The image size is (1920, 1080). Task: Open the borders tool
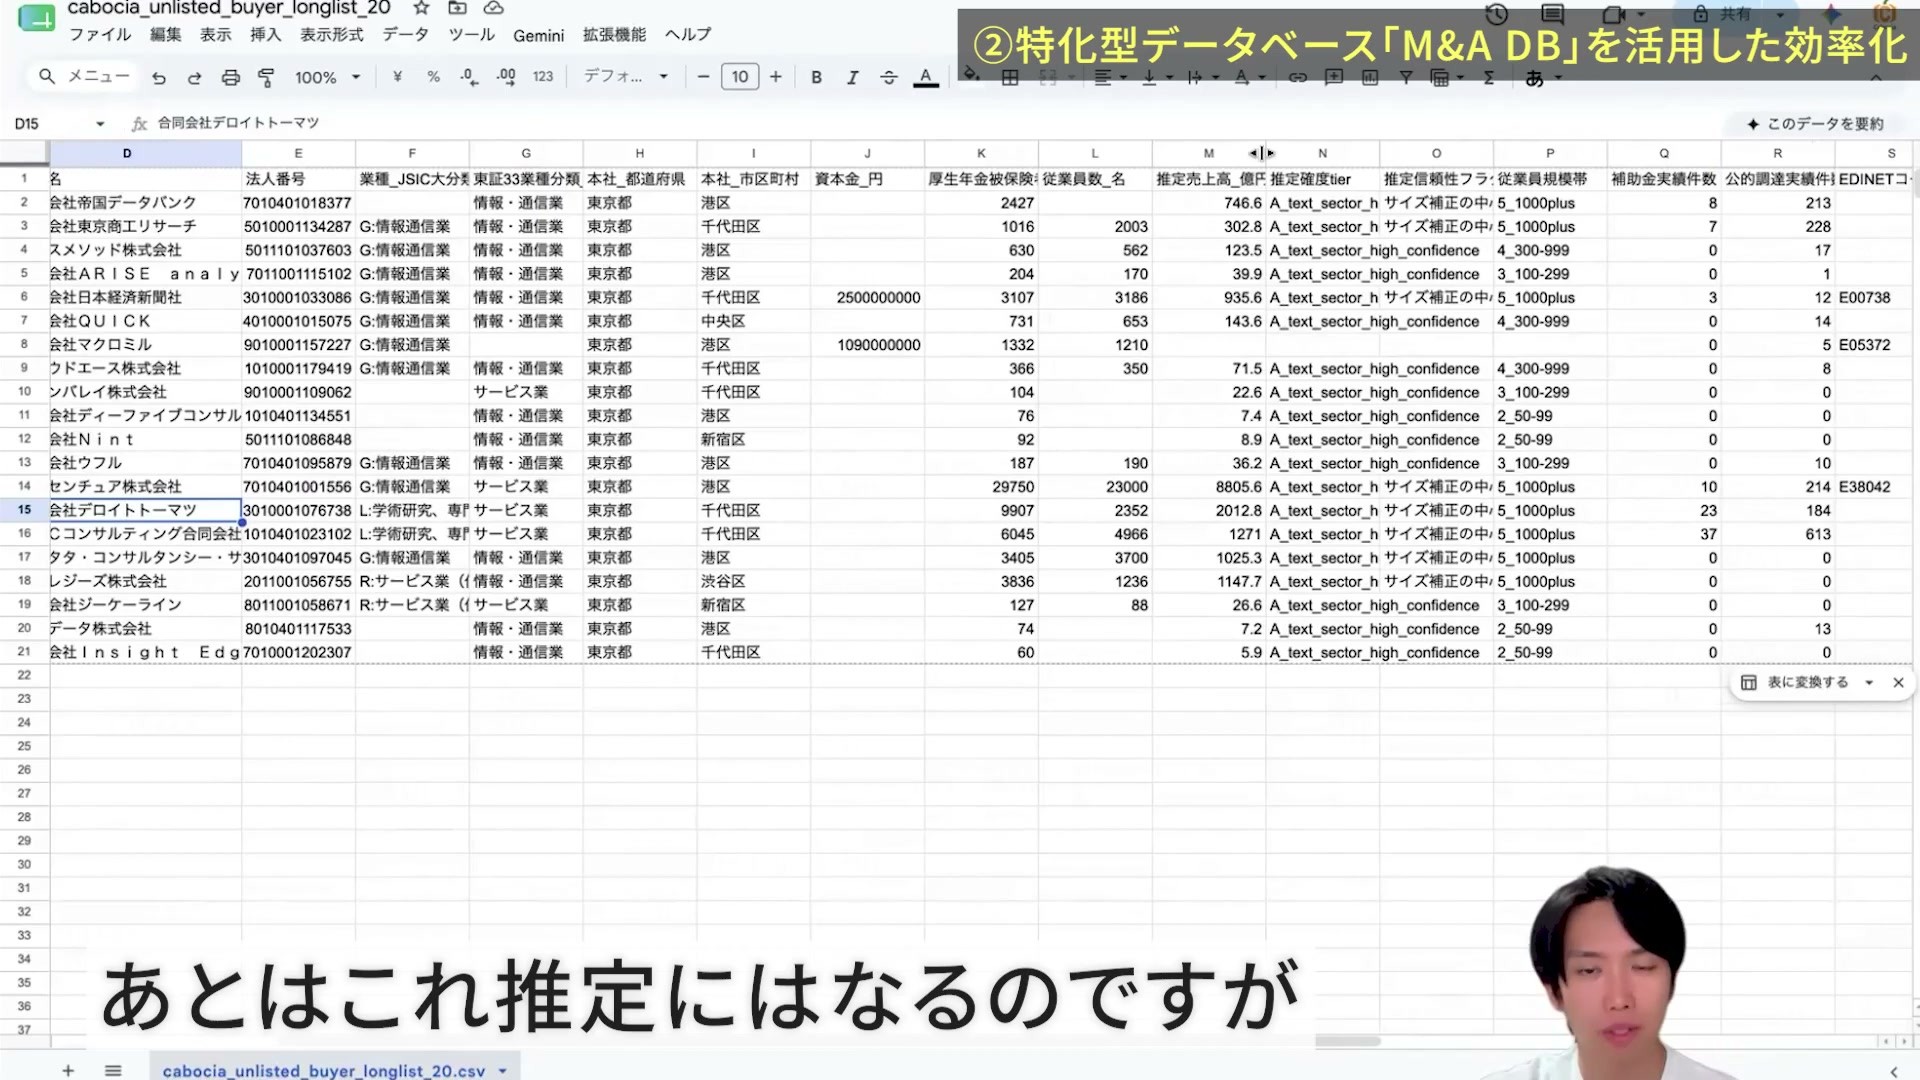click(1010, 77)
